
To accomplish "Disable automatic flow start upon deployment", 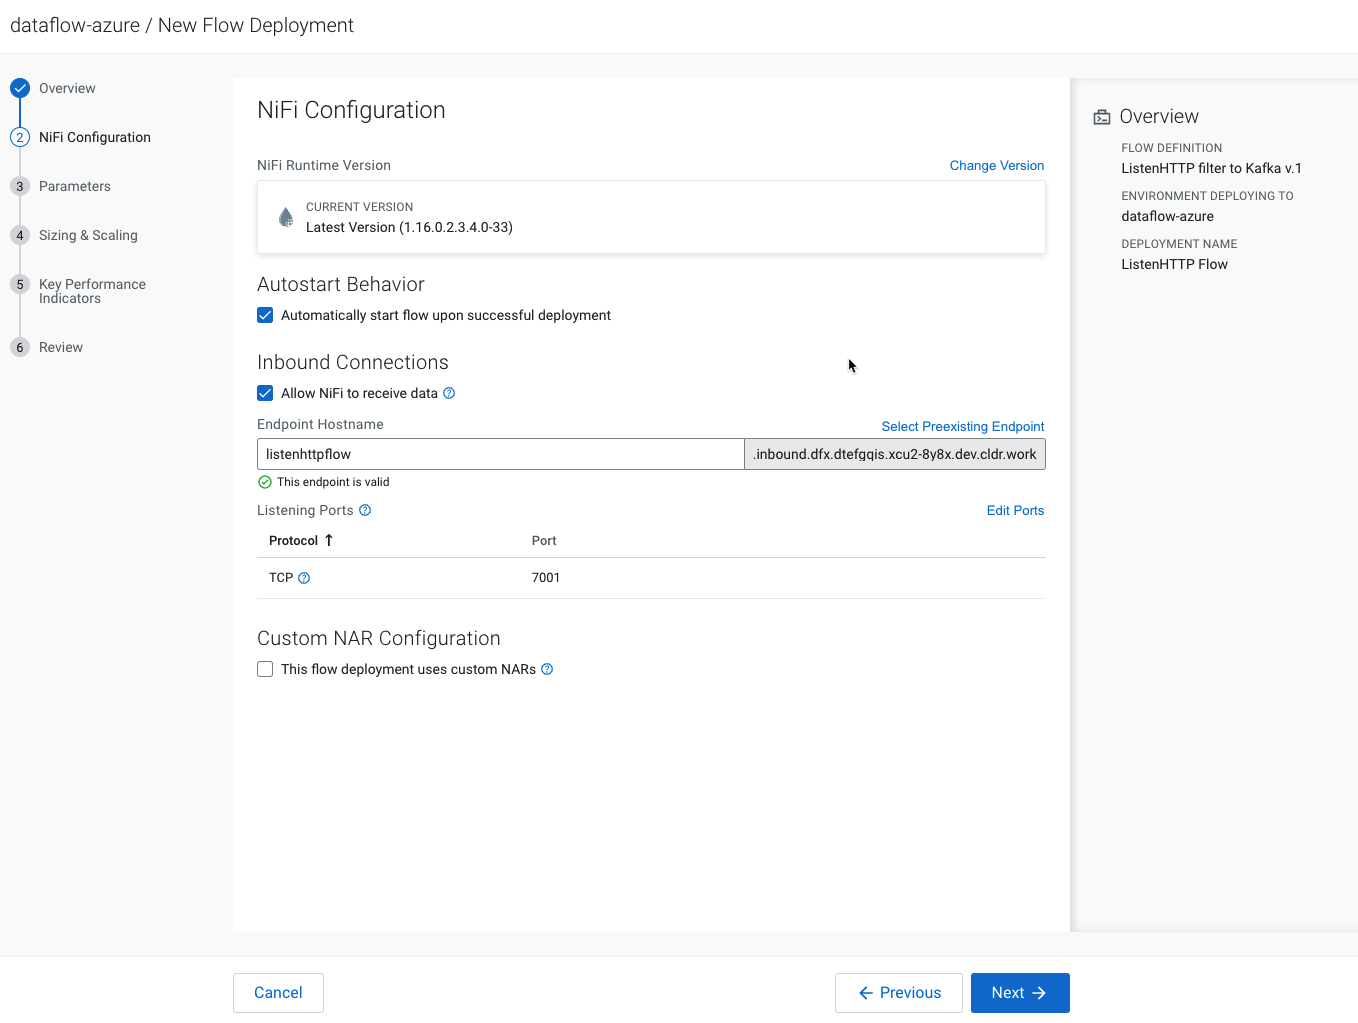I will point(265,315).
